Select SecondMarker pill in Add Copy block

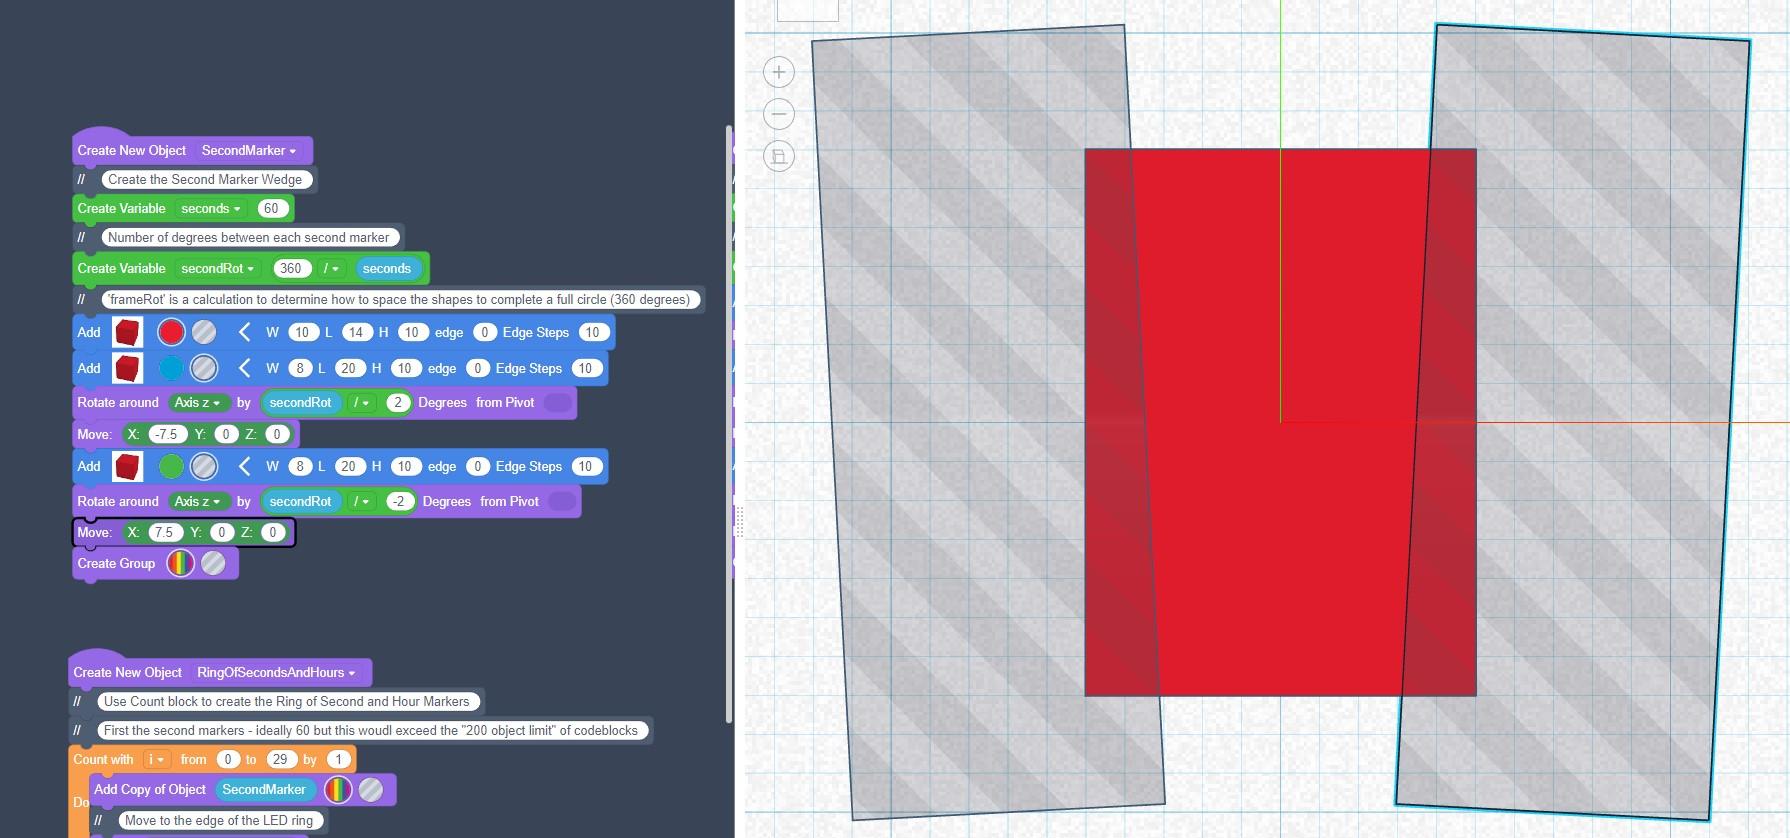click(x=264, y=789)
